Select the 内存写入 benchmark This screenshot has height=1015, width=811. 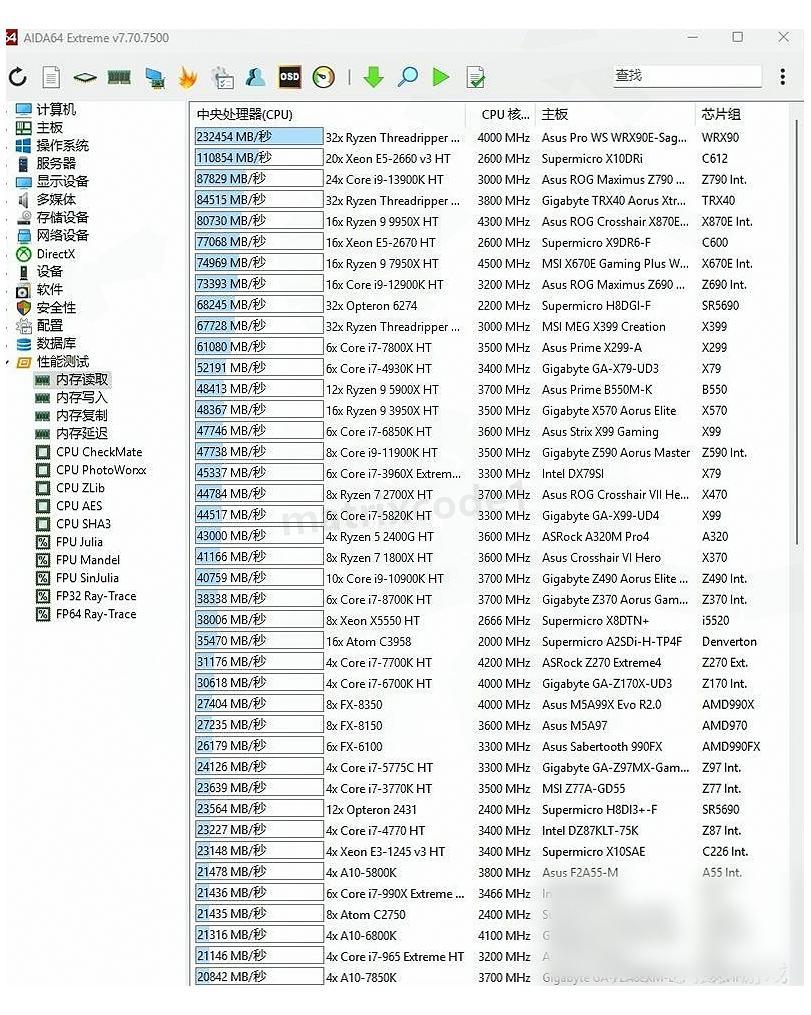(82, 397)
